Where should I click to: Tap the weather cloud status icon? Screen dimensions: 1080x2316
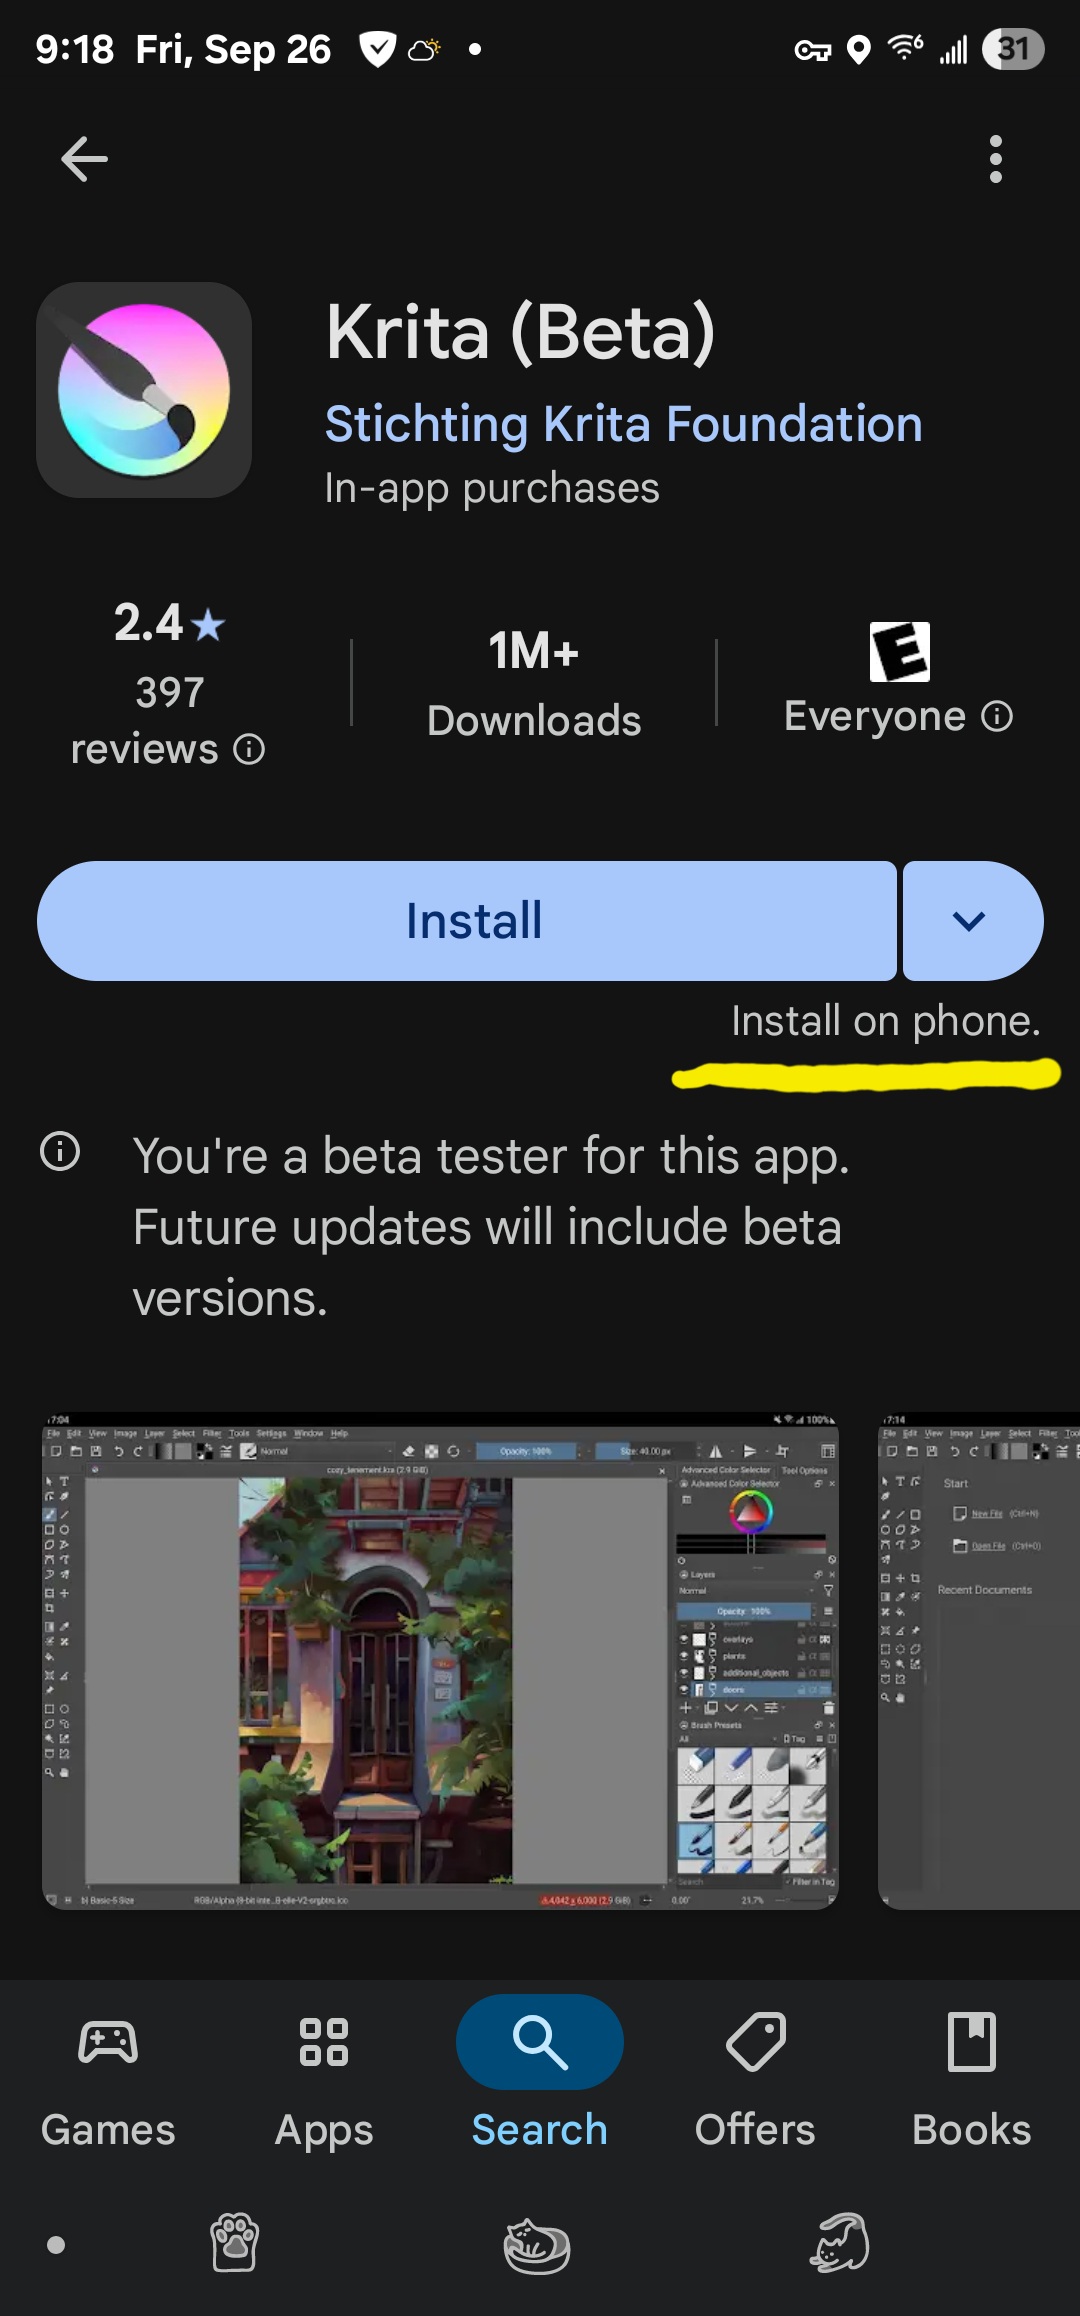[424, 49]
